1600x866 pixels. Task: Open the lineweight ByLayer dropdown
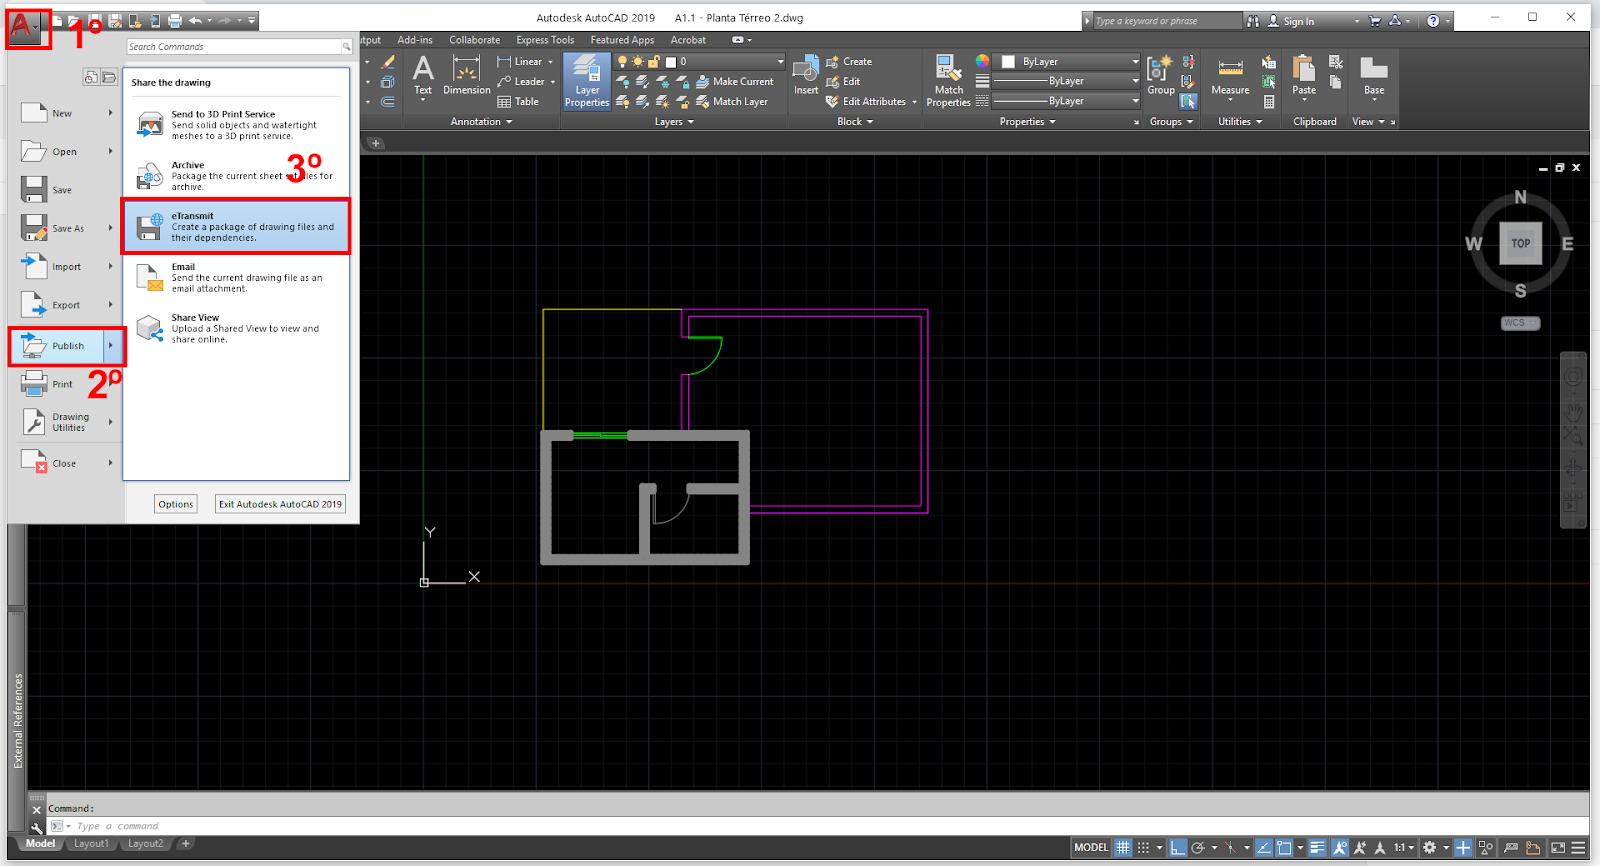pyautogui.click(x=1066, y=82)
